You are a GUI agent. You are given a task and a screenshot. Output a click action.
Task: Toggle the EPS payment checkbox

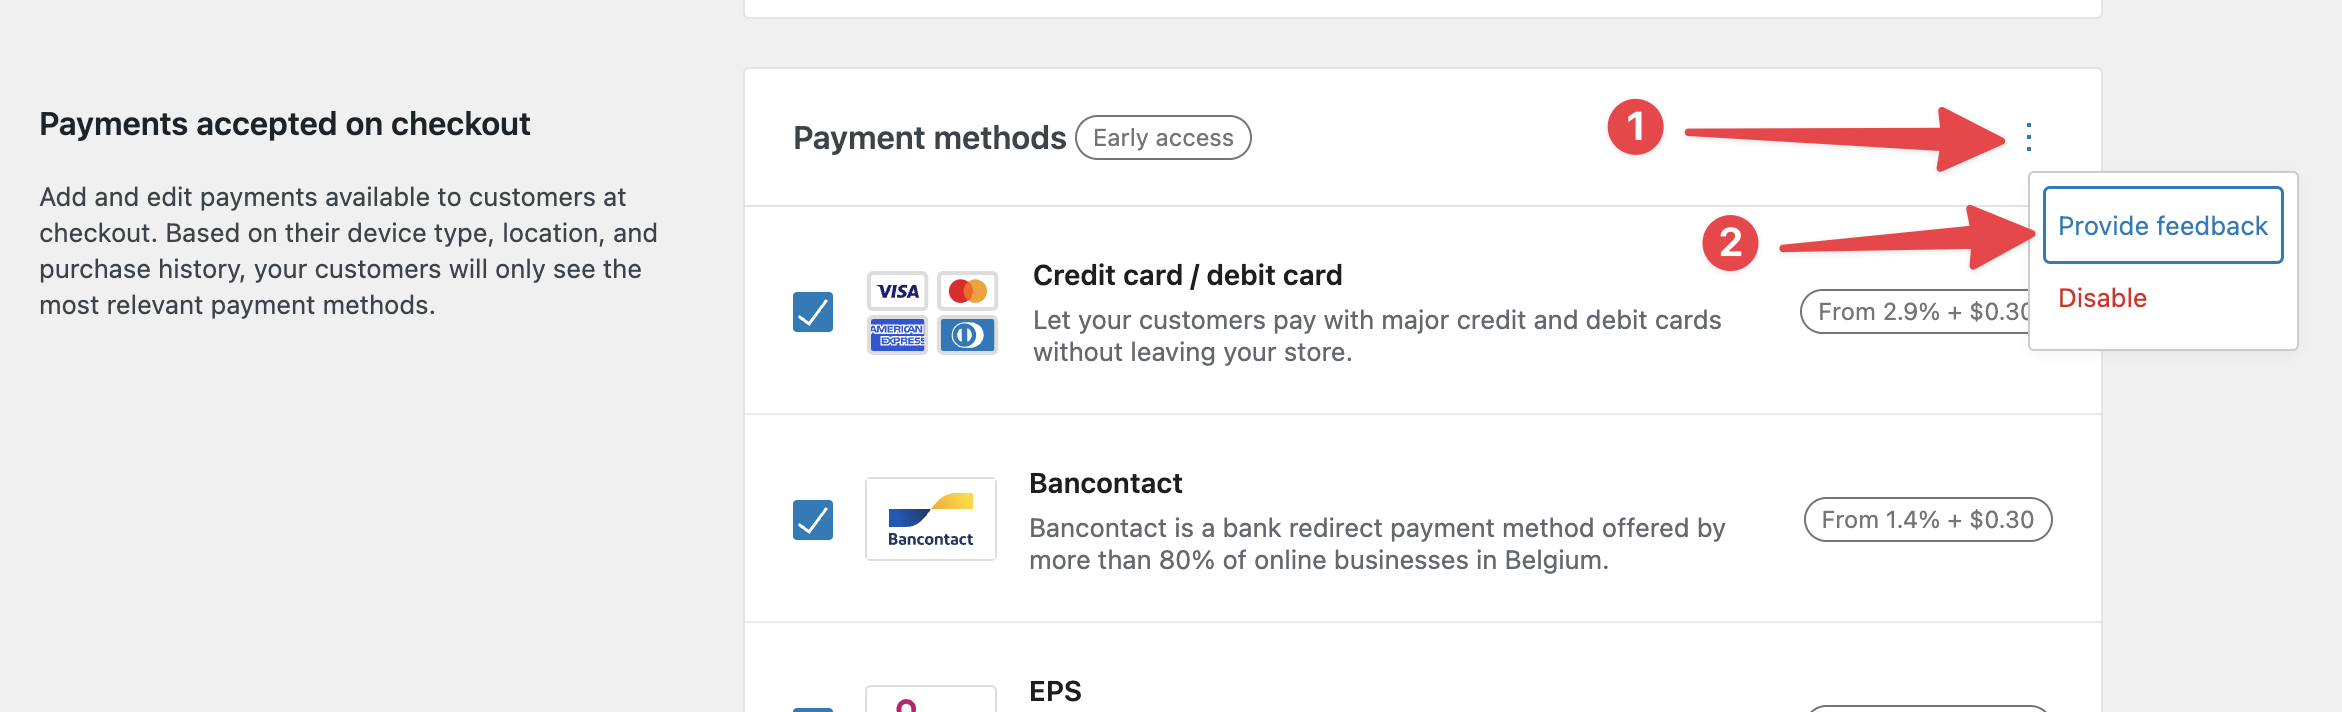click(813, 708)
